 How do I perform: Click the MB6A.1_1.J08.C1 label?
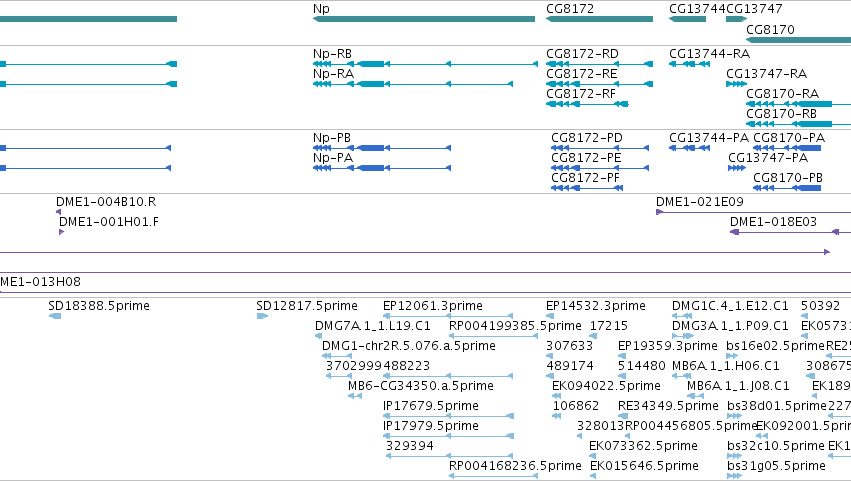(x=738, y=387)
